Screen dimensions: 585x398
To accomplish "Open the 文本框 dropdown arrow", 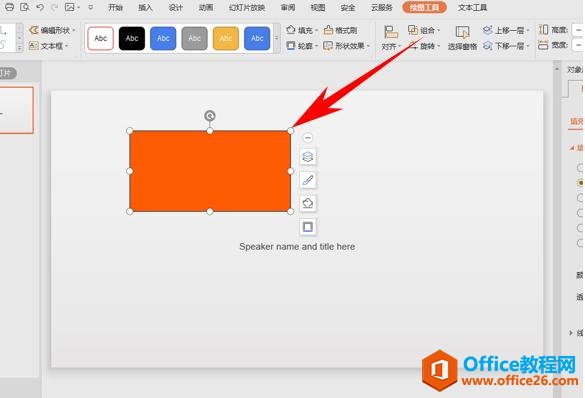I will 67,46.
